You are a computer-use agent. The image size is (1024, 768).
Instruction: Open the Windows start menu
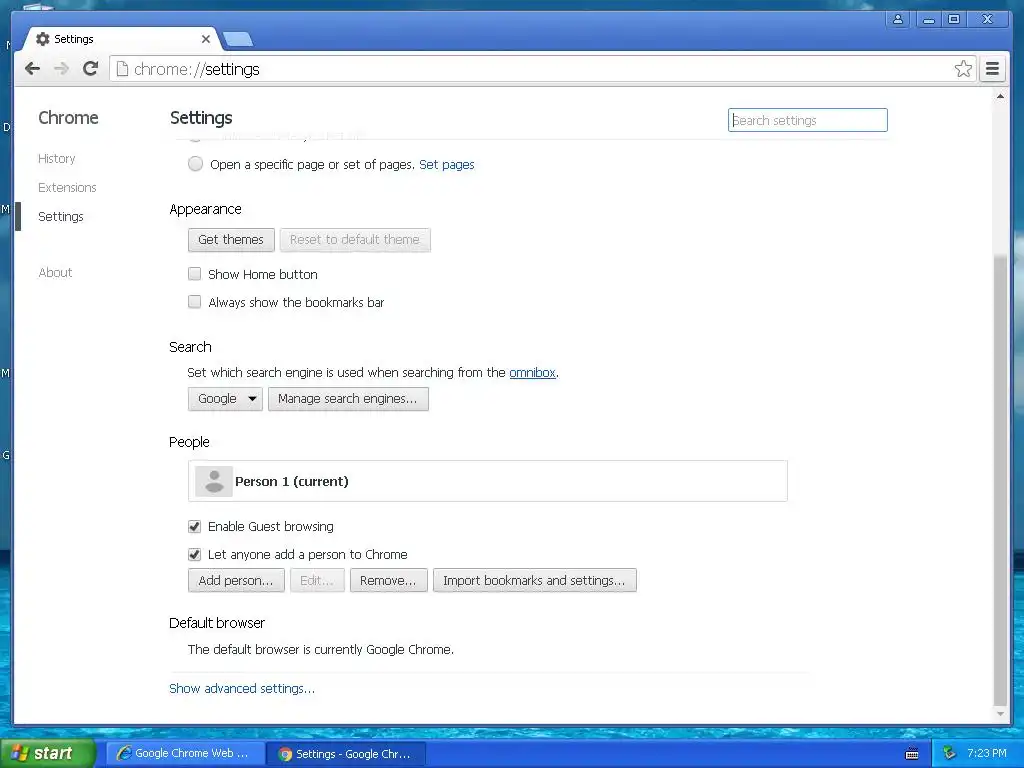(48, 754)
